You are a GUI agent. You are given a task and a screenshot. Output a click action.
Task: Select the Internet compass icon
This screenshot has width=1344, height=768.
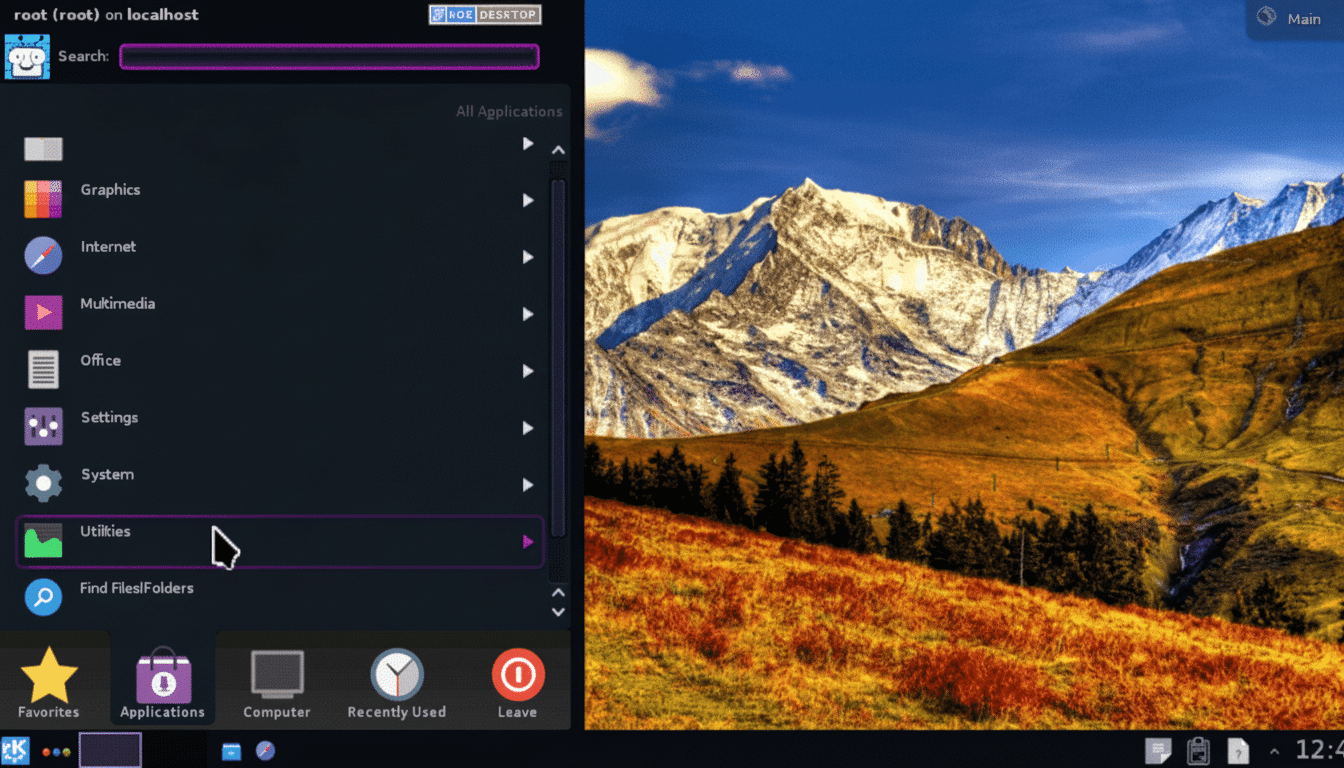coord(43,255)
